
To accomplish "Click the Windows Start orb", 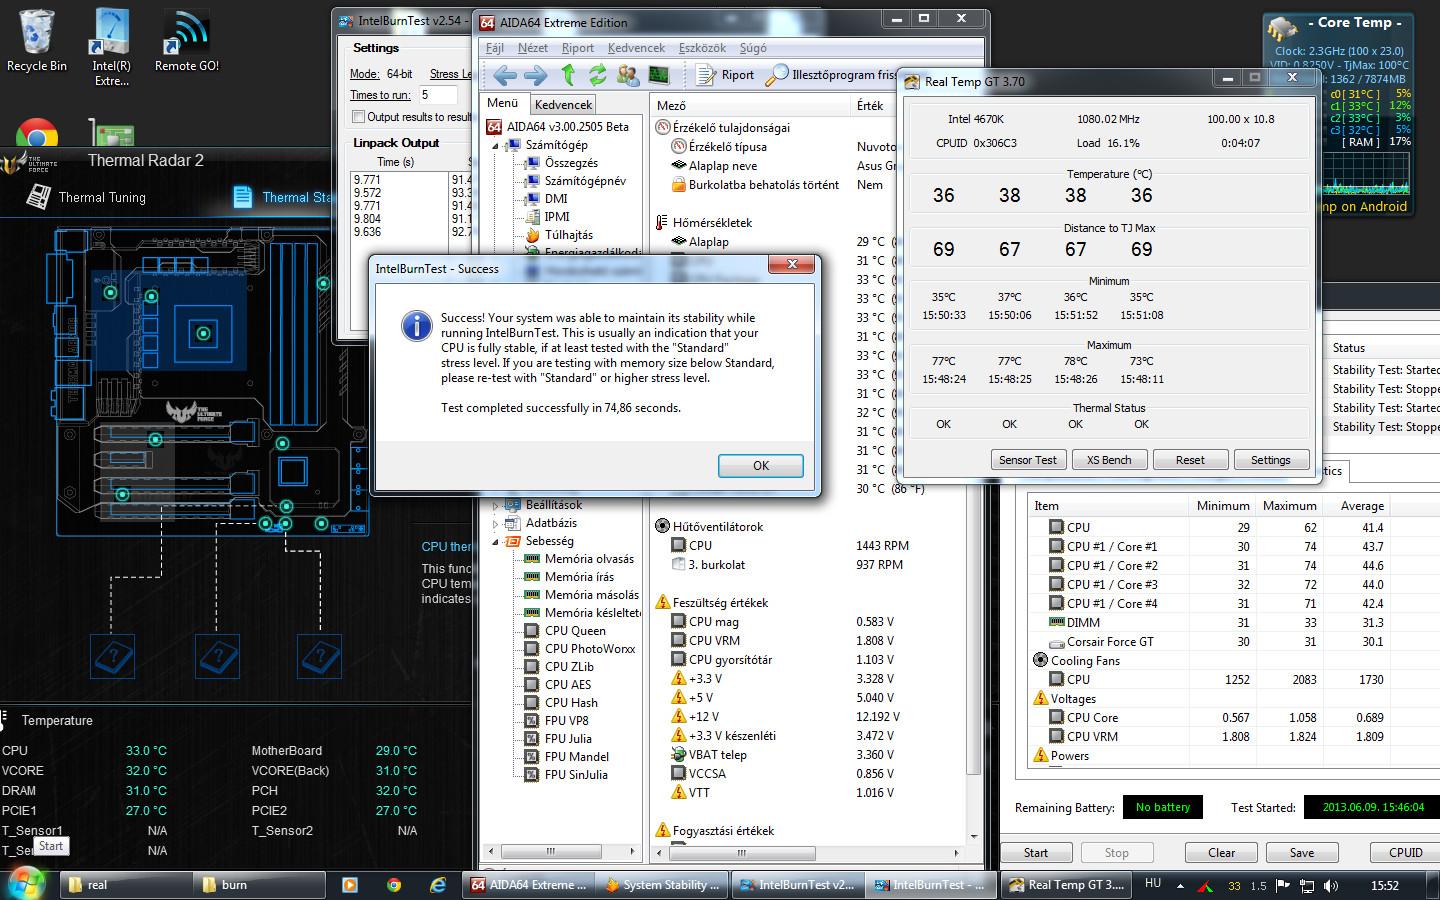I will [26, 883].
